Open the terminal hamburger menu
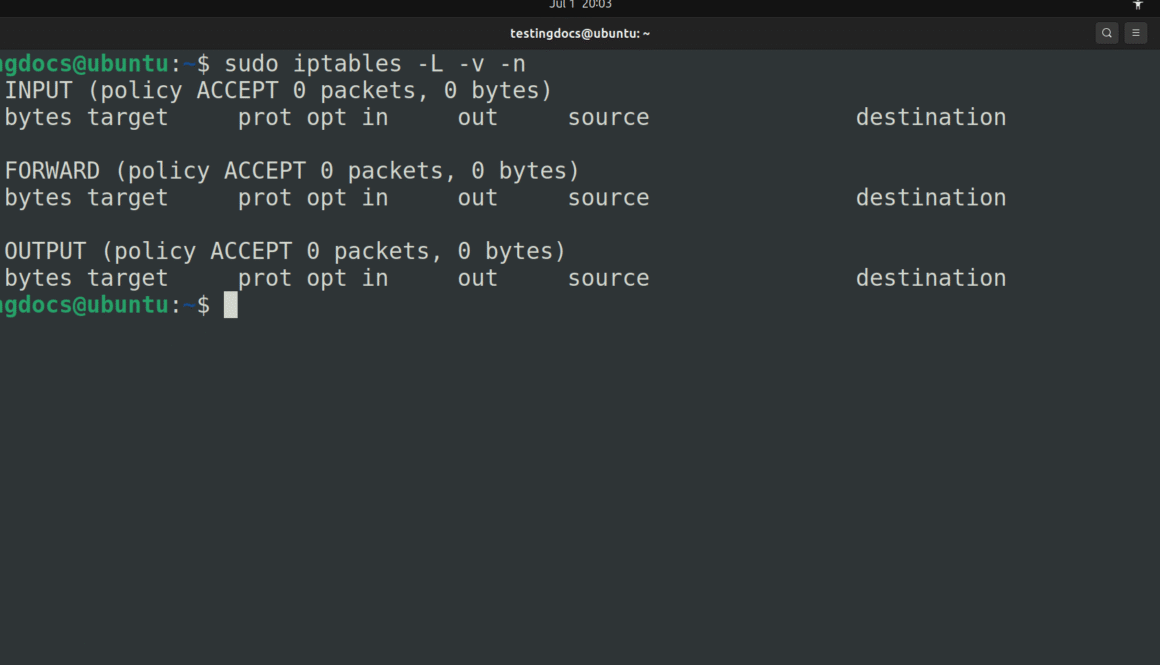 point(1136,33)
